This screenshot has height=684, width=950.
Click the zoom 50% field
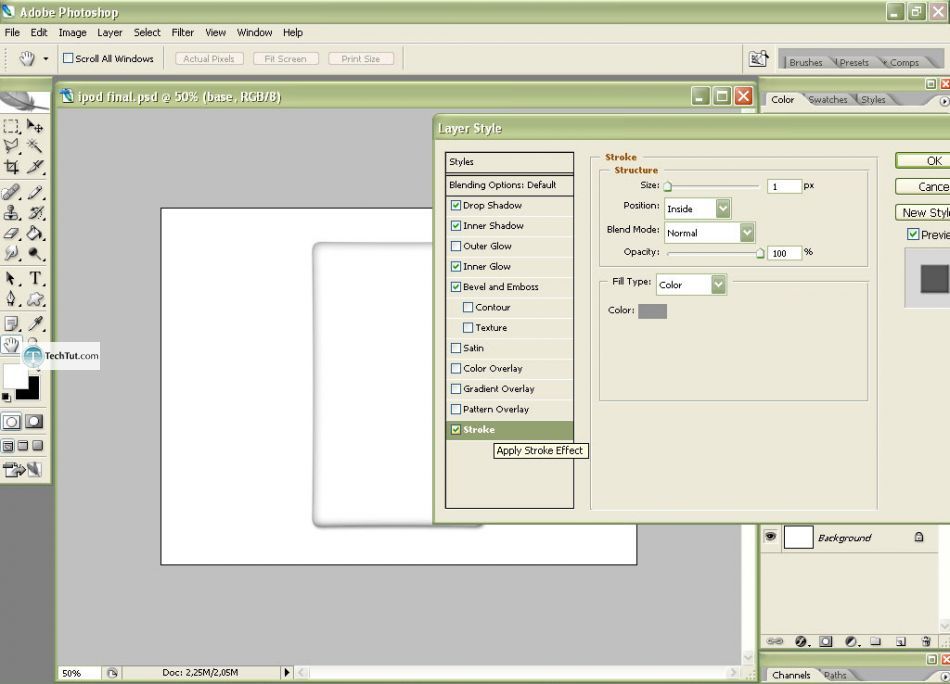pyautogui.click(x=79, y=672)
